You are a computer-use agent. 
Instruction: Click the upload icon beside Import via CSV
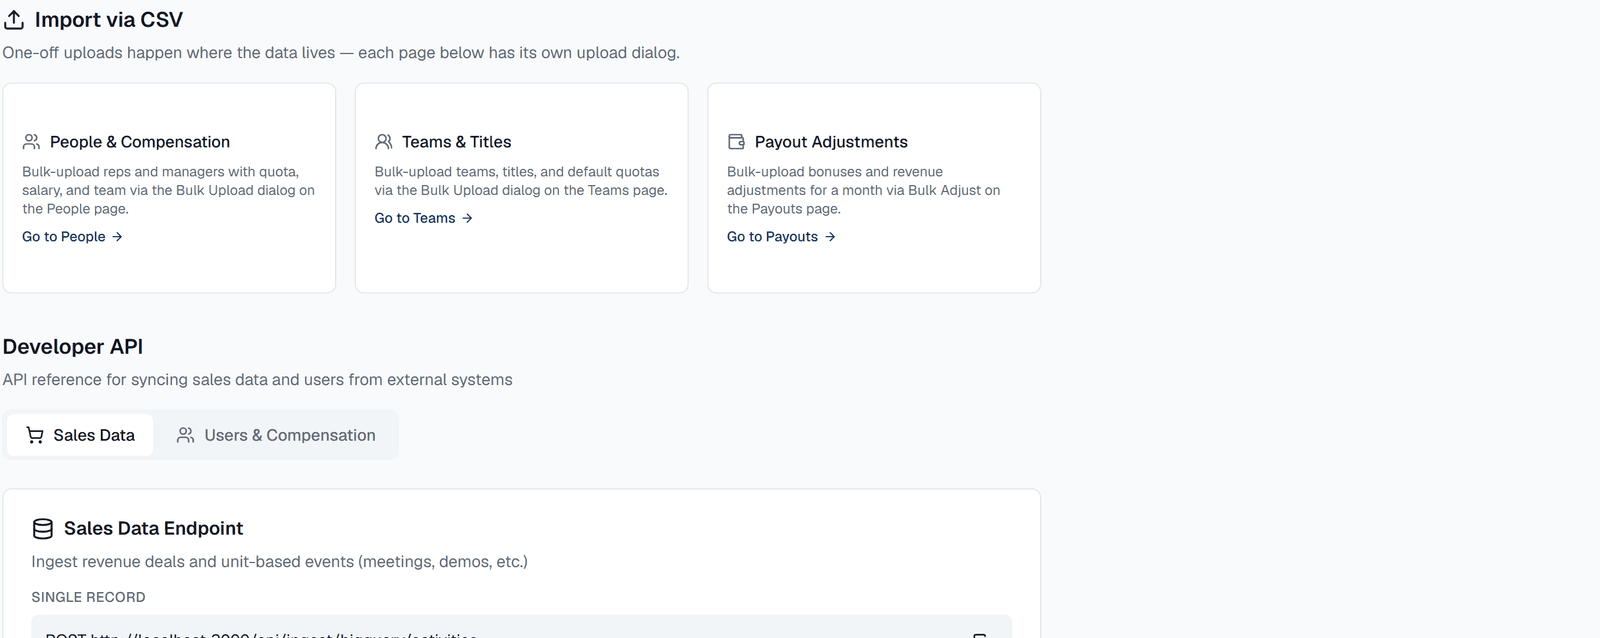pyautogui.click(x=14, y=20)
